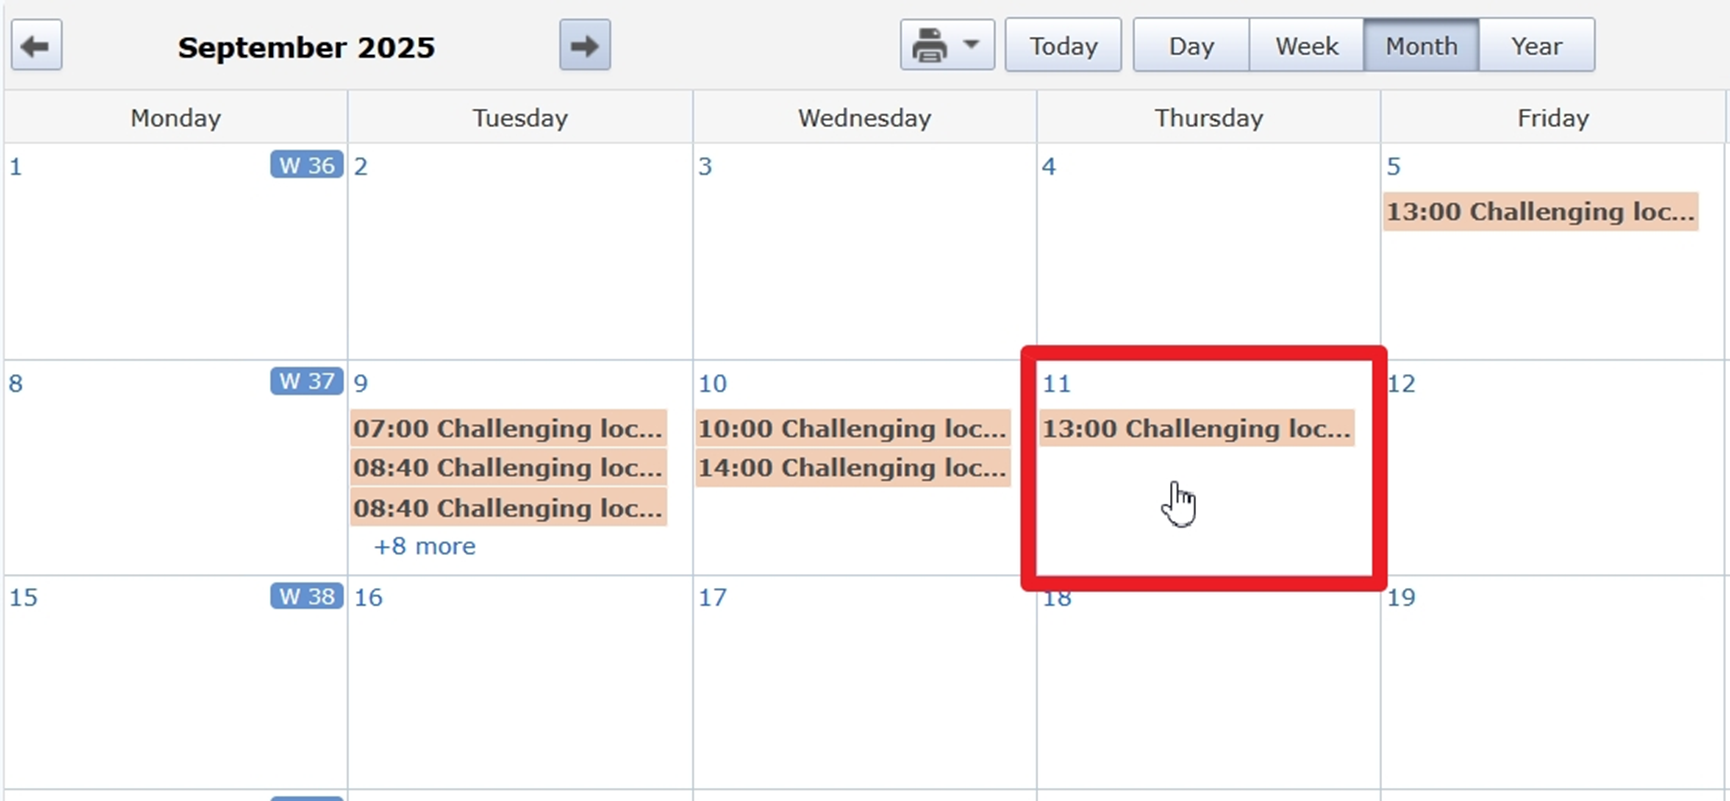Viewport: 1730px width, 801px height.
Task: Go to next month with right arrow
Action: point(584,46)
